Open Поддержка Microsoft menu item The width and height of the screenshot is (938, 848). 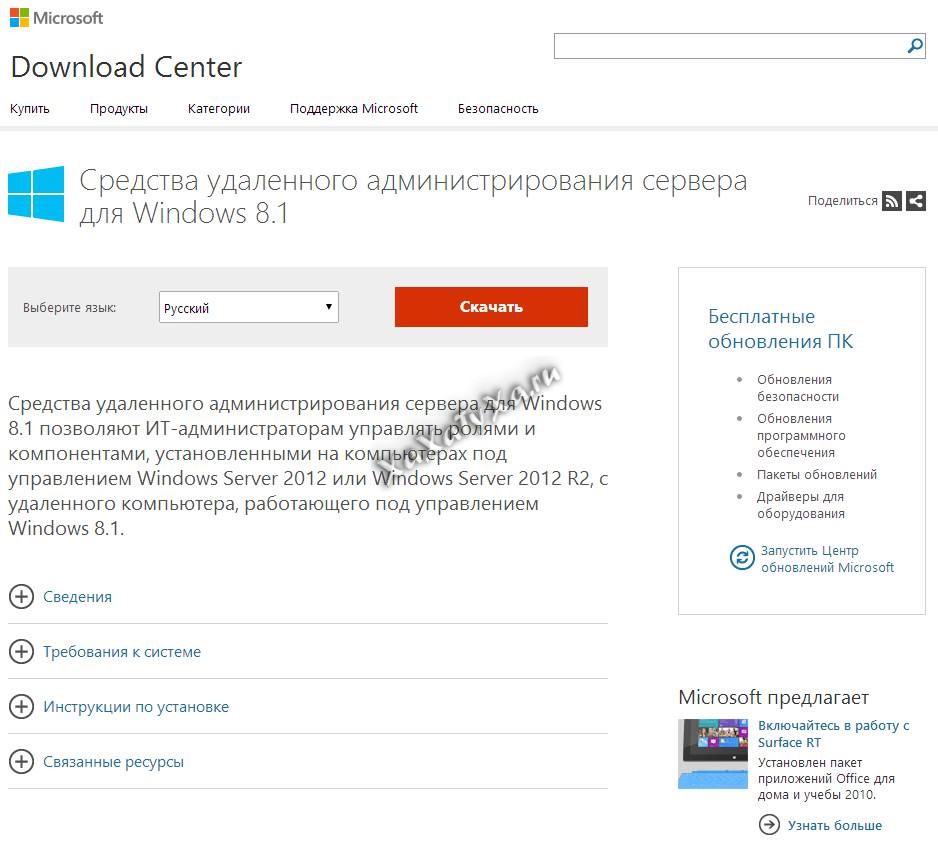(354, 109)
